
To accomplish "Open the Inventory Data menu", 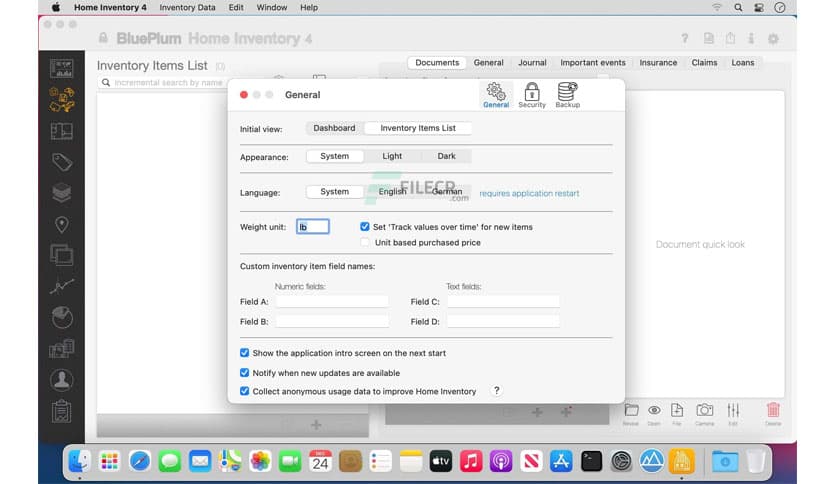I will coord(187,7).
